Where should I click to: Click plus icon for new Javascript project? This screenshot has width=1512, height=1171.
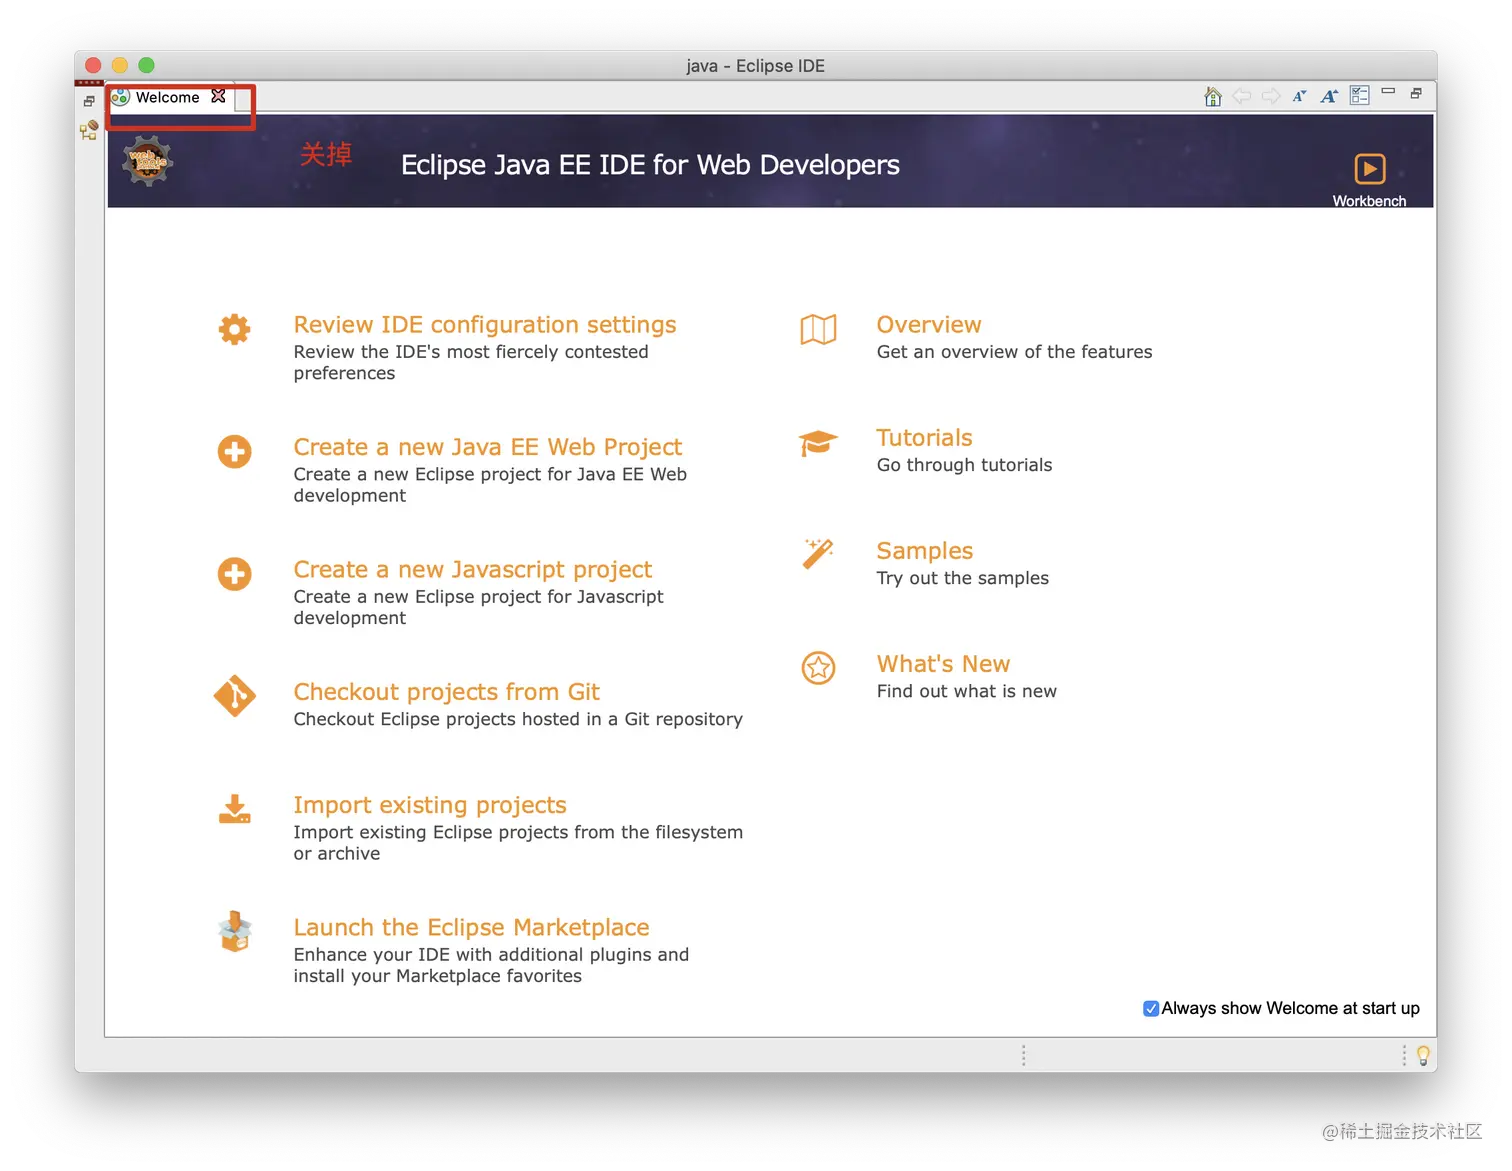pyautogui.click(x=235, y=574)
